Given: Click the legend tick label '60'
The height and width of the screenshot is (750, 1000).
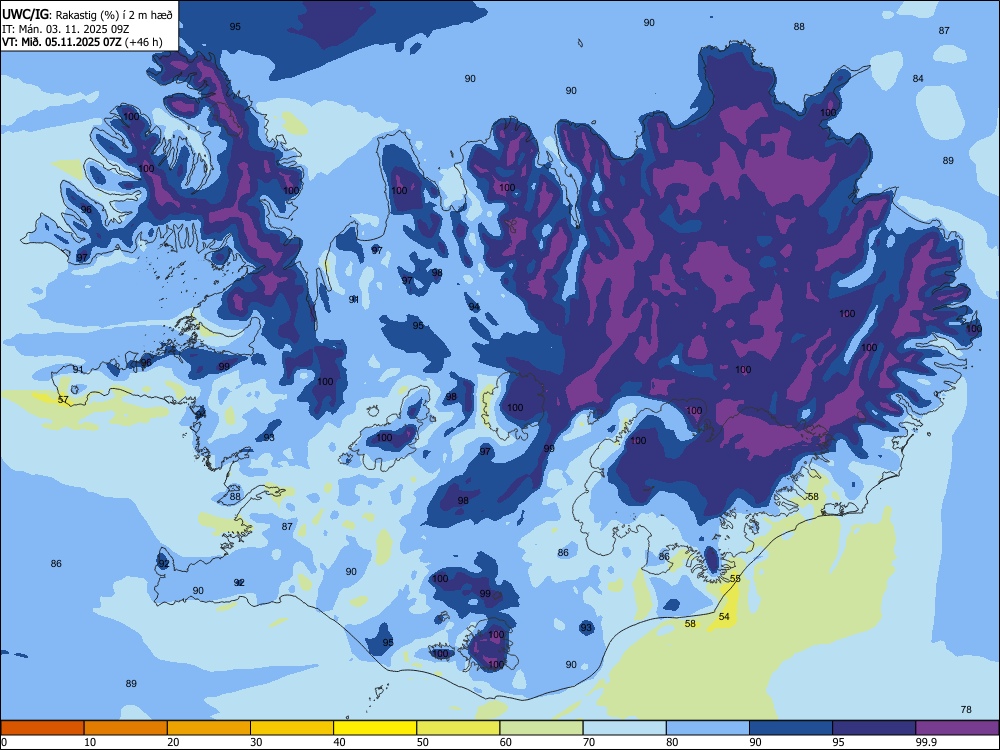Looking at the screenshot, I should point(506,742).
